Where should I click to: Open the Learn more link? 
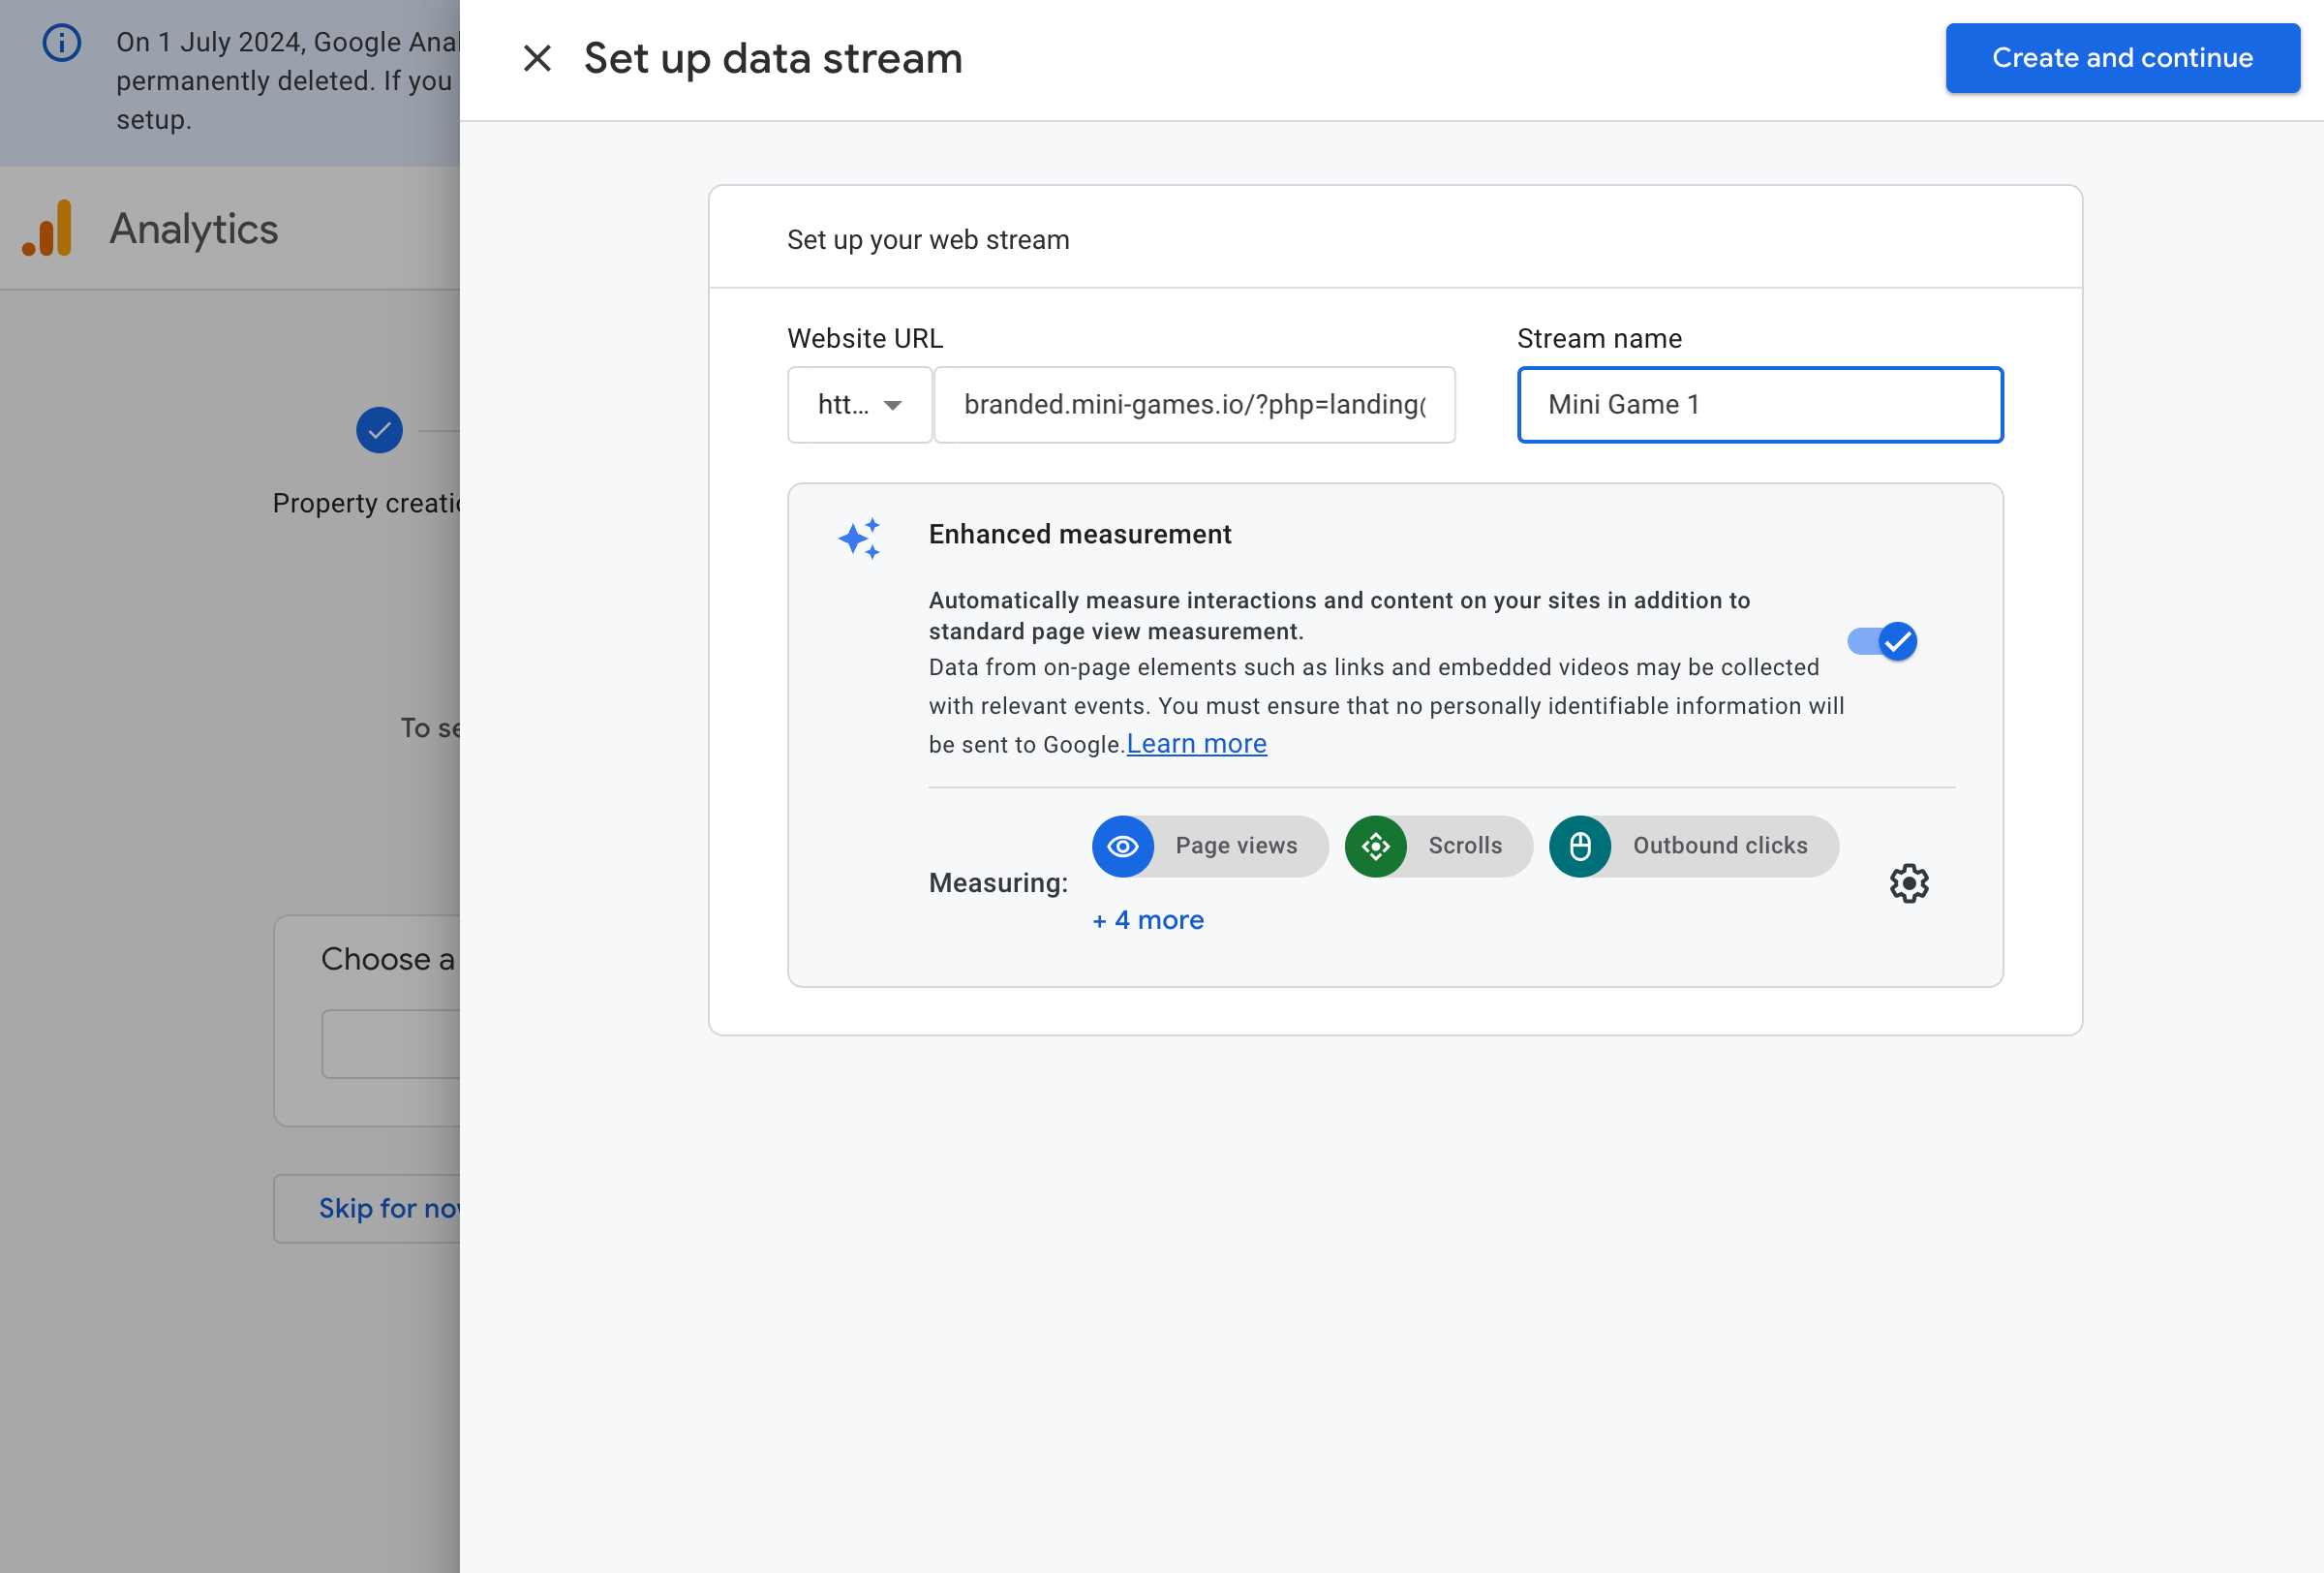tap(1196, 744)
